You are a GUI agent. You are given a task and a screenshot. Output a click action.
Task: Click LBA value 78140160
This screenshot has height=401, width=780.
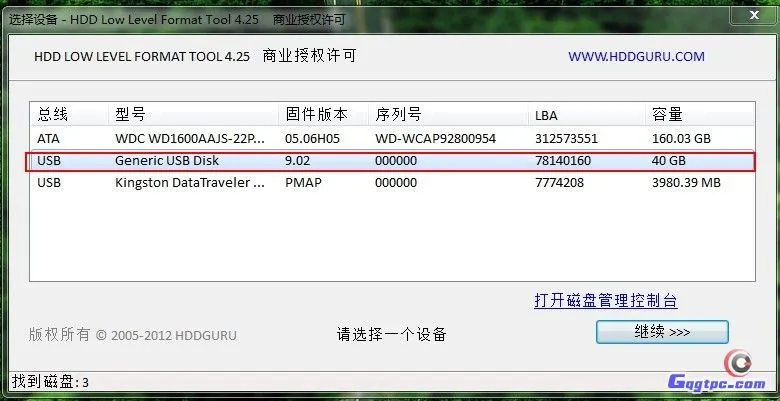coord(563,161)
